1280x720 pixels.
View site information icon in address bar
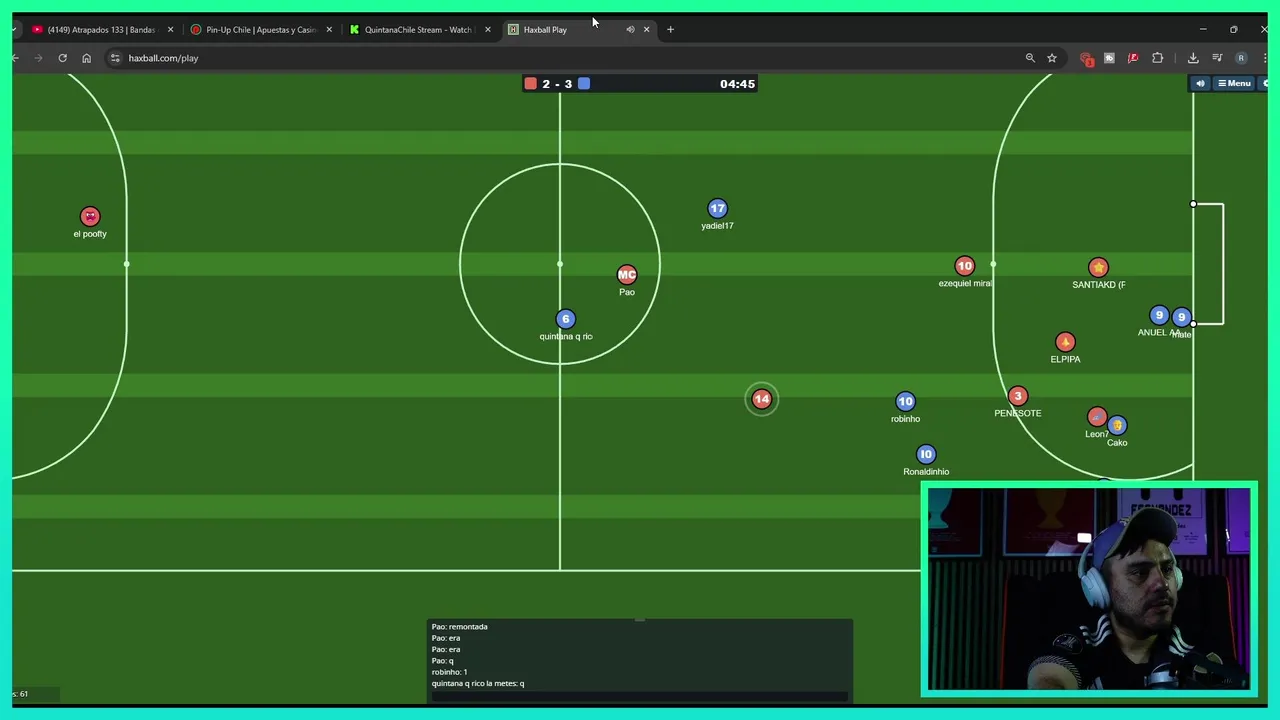(x=115, y=58)
